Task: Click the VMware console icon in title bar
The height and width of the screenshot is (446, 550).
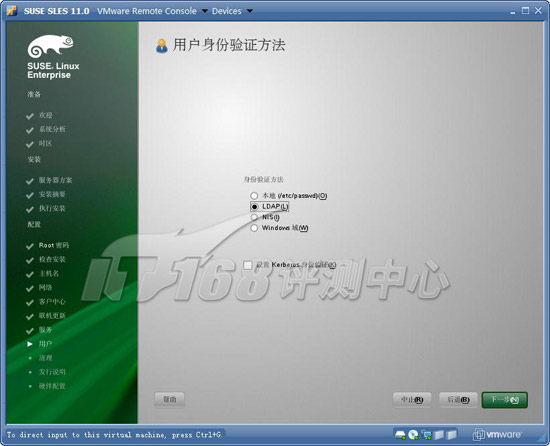Action: click(12, 11)
